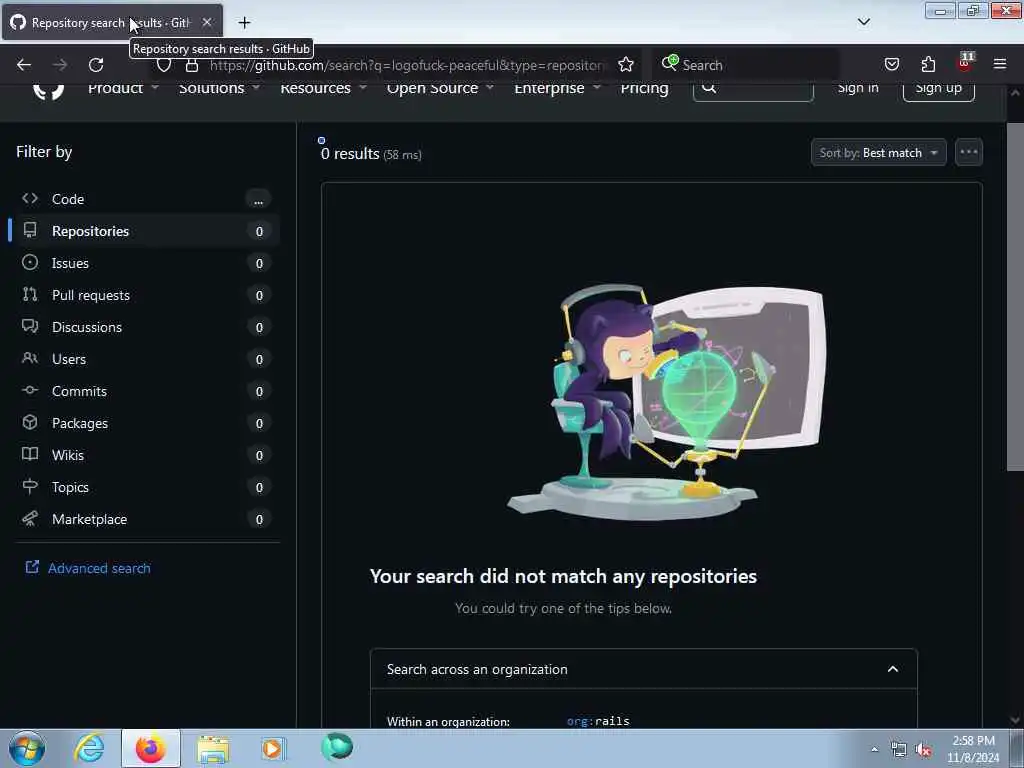1024x768 pixels.
Task: Open the Windows Start button
Action: [27, 748]
